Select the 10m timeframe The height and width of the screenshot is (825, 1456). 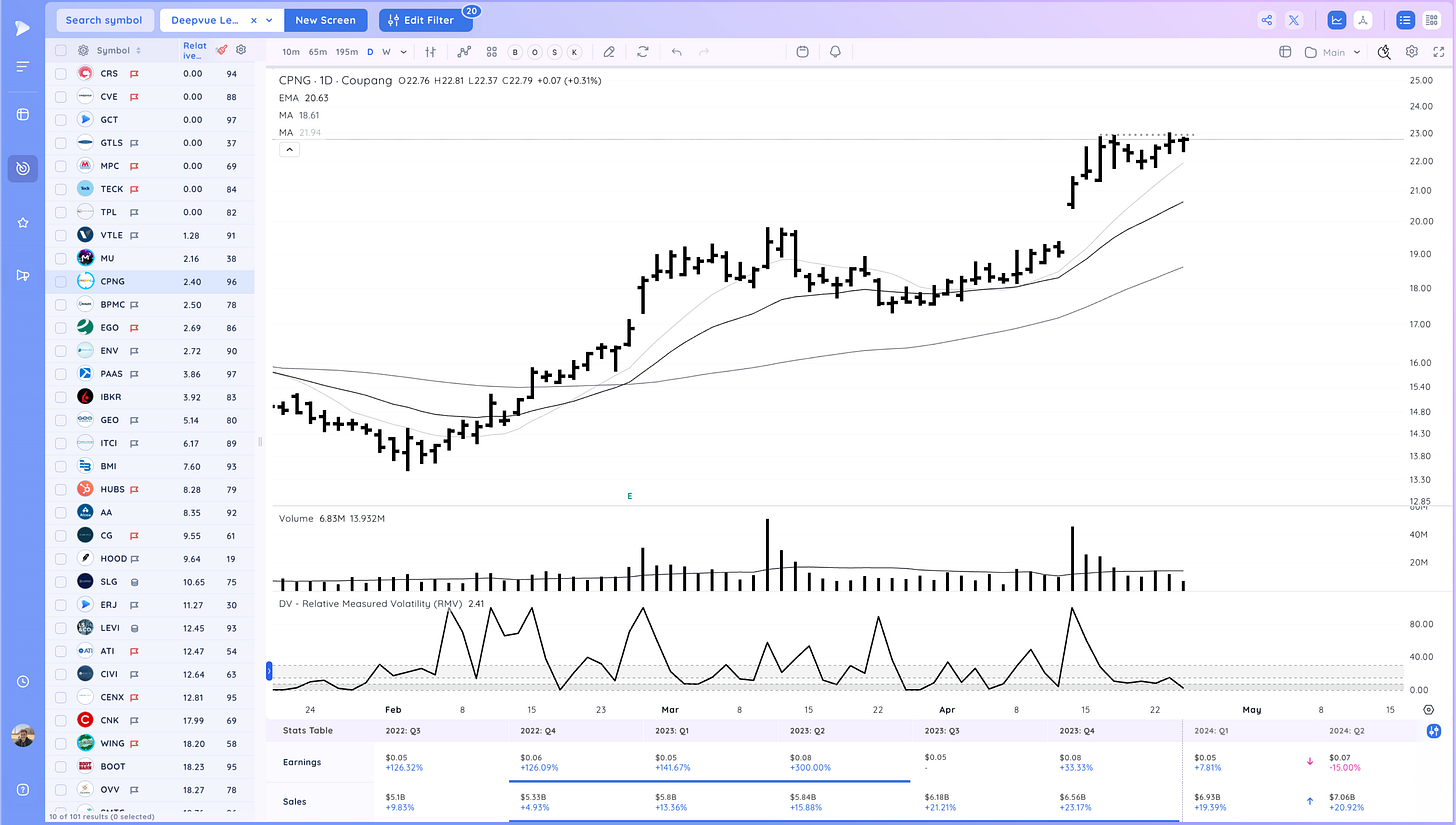[x=290, y=52]
